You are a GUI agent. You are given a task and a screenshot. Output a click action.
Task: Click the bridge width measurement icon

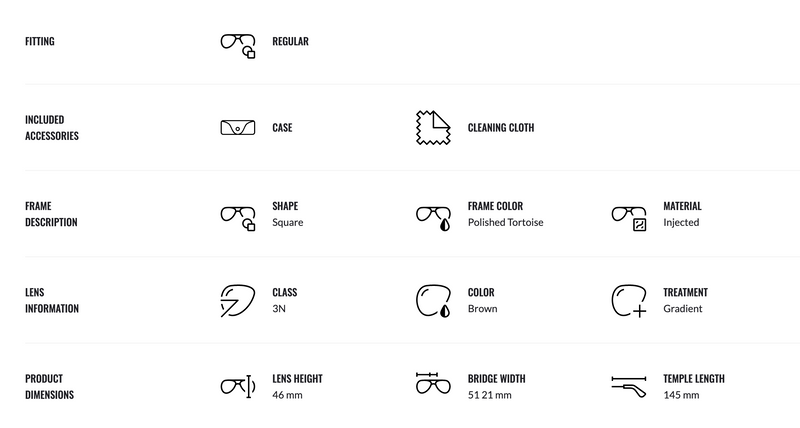click(x=432, y=384)
